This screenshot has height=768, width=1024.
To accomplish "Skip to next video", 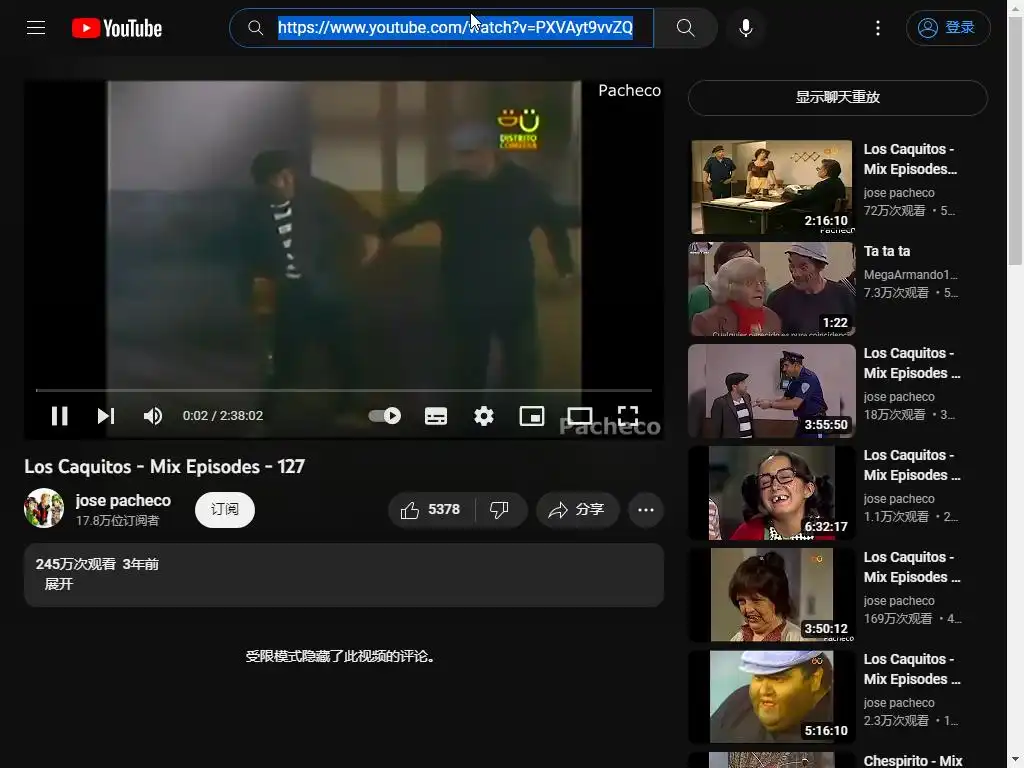I will pyautogui.click(x=106, y=416).
